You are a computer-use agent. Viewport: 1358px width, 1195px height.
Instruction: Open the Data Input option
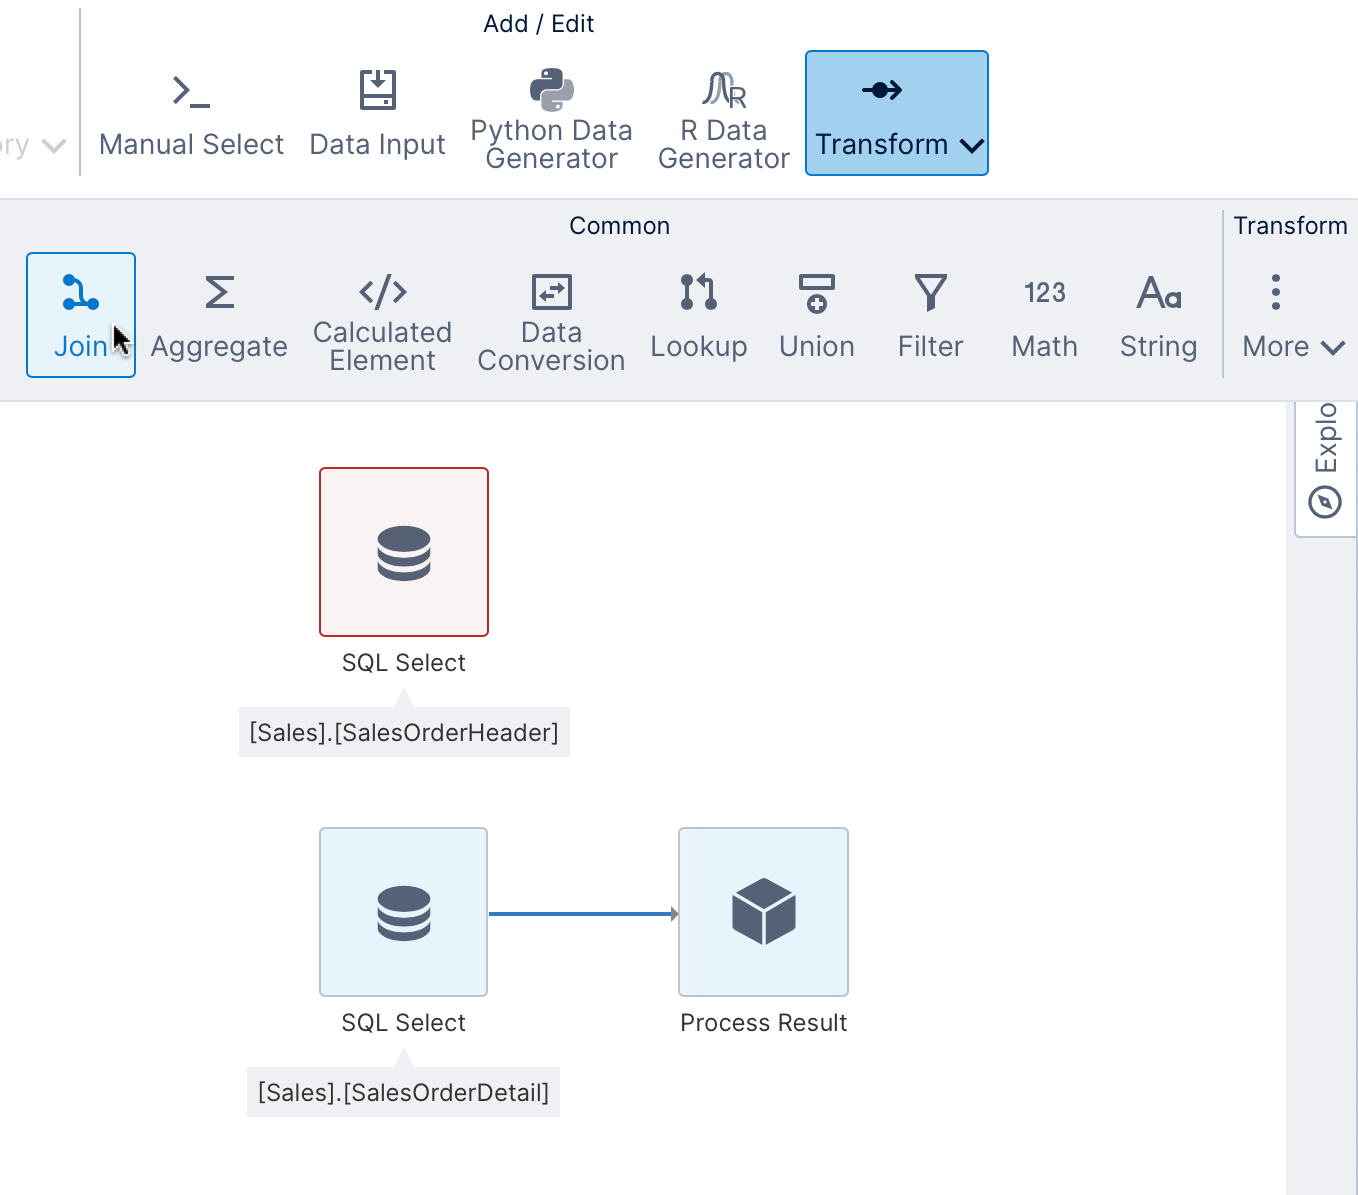point(377,115)
